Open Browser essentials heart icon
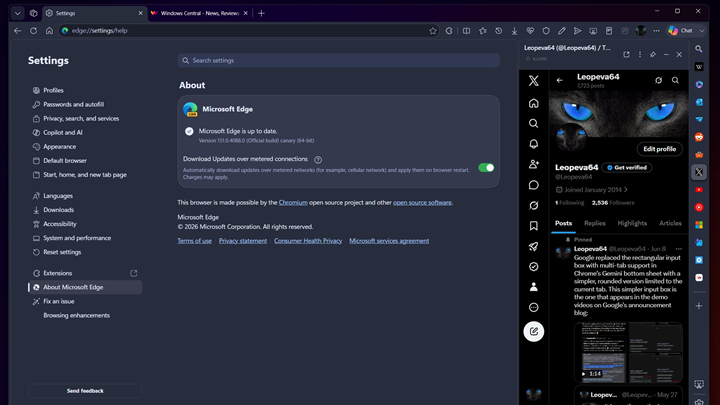 click(x=530, y=31)
